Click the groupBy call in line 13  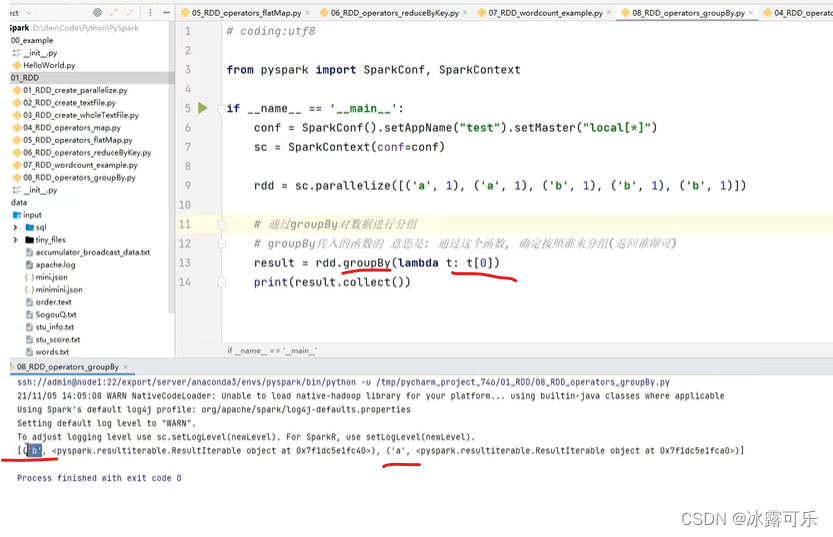(367, 263)
